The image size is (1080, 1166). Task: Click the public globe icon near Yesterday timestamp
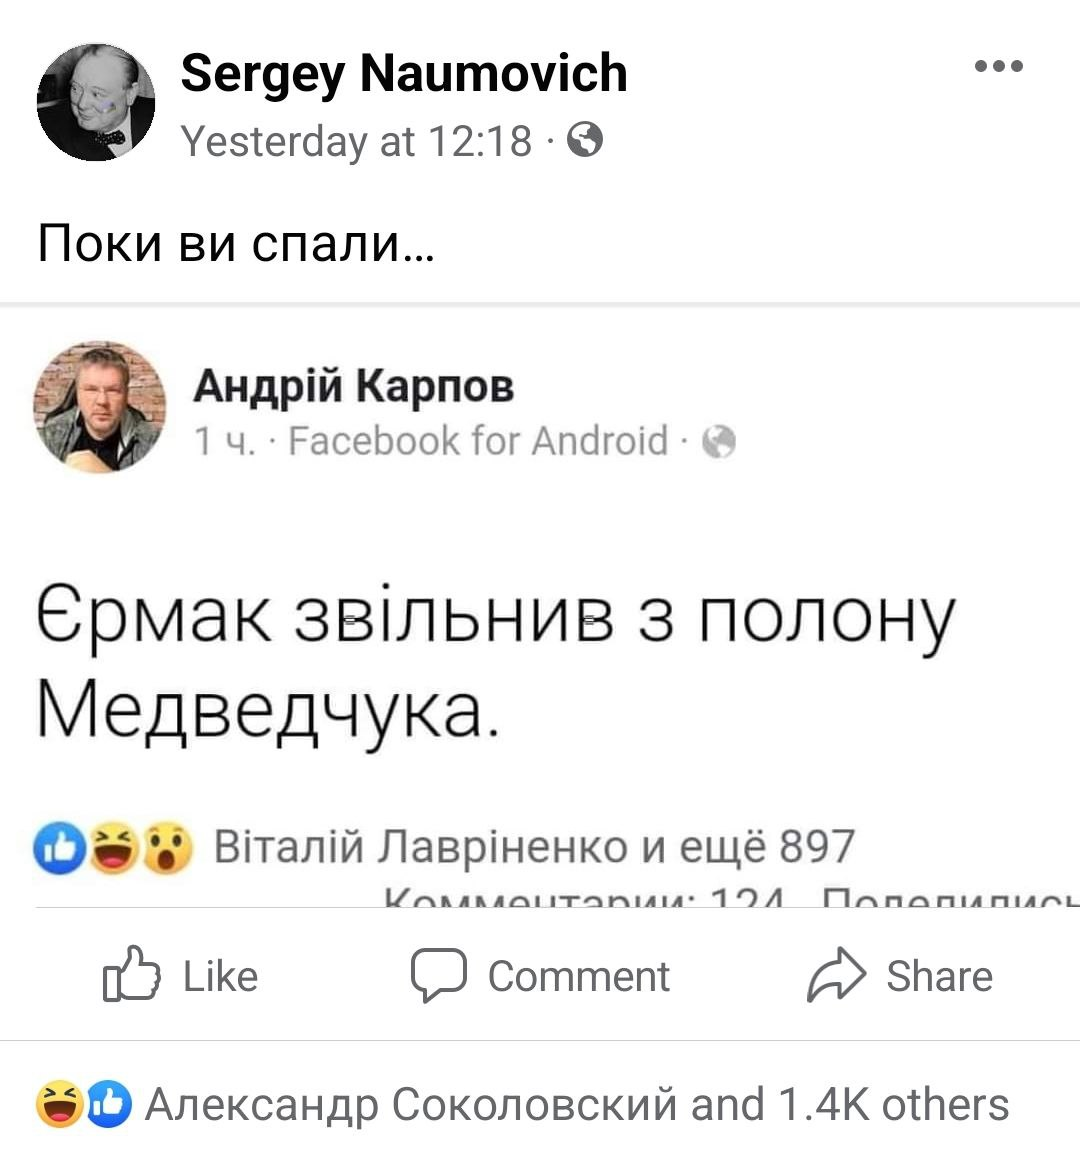[x=585, y=140]
